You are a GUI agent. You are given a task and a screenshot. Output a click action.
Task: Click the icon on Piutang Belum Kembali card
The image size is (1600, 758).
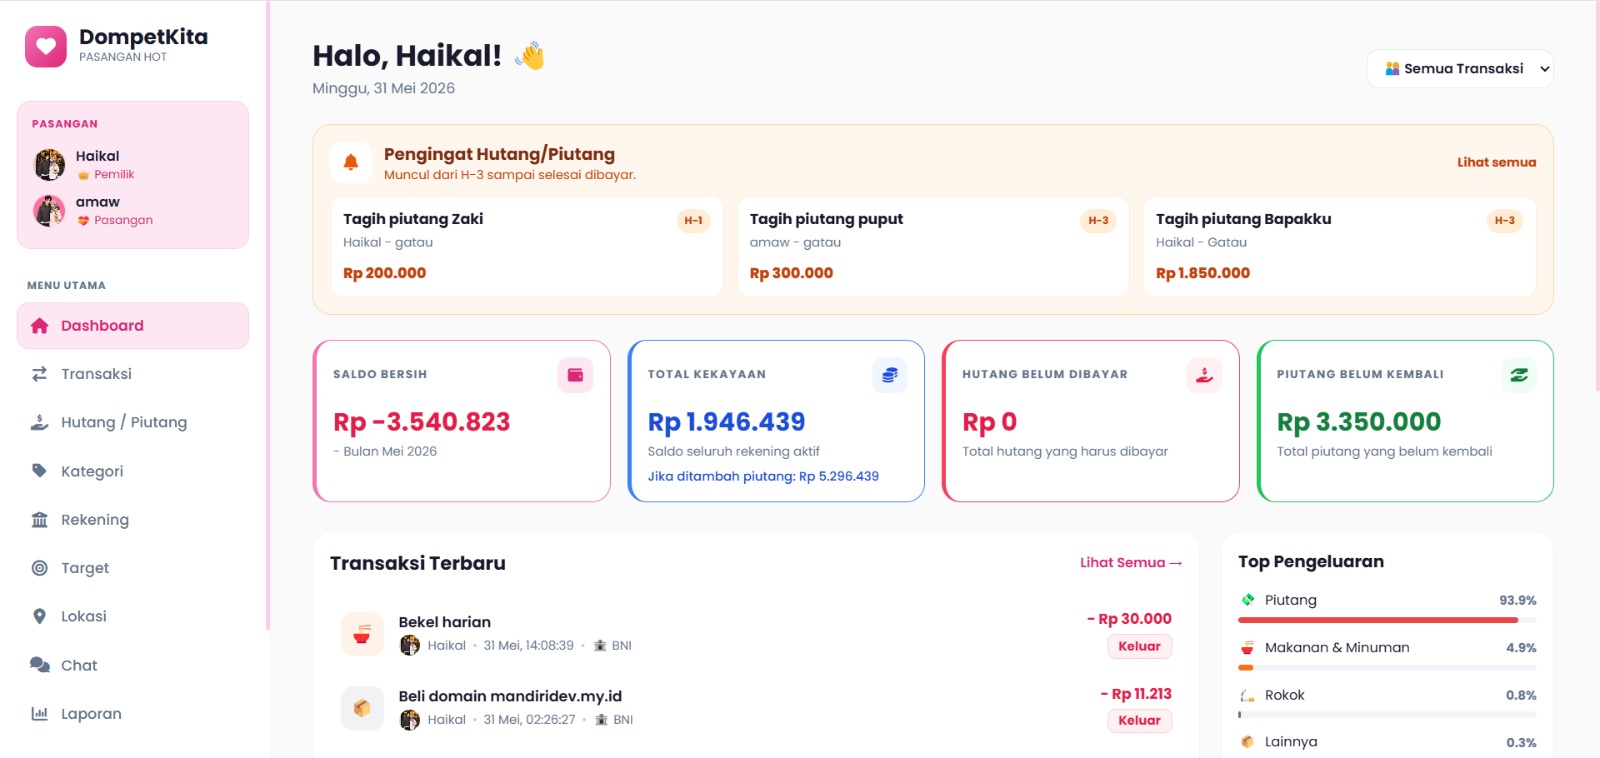1519,375
